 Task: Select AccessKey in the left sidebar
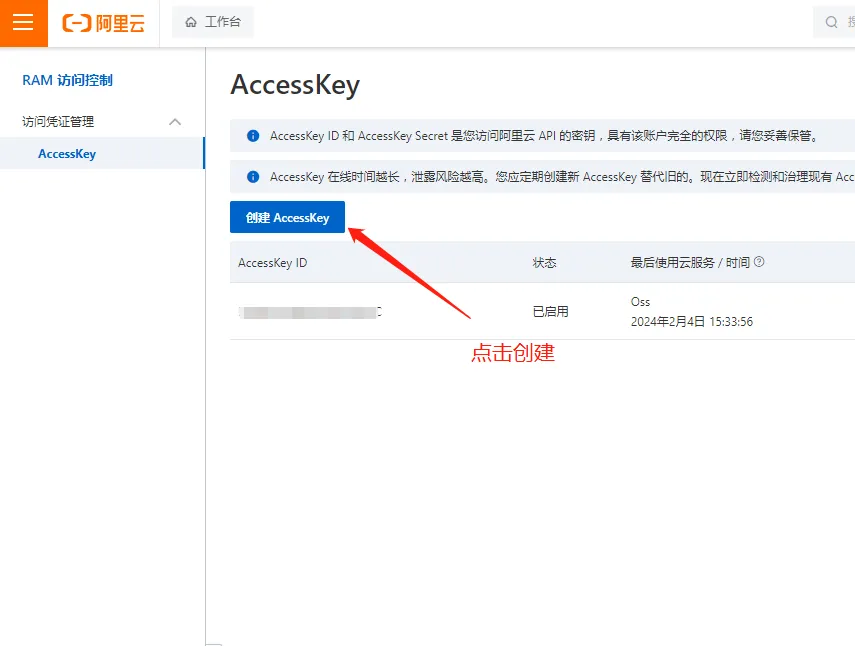pos(67,154)
